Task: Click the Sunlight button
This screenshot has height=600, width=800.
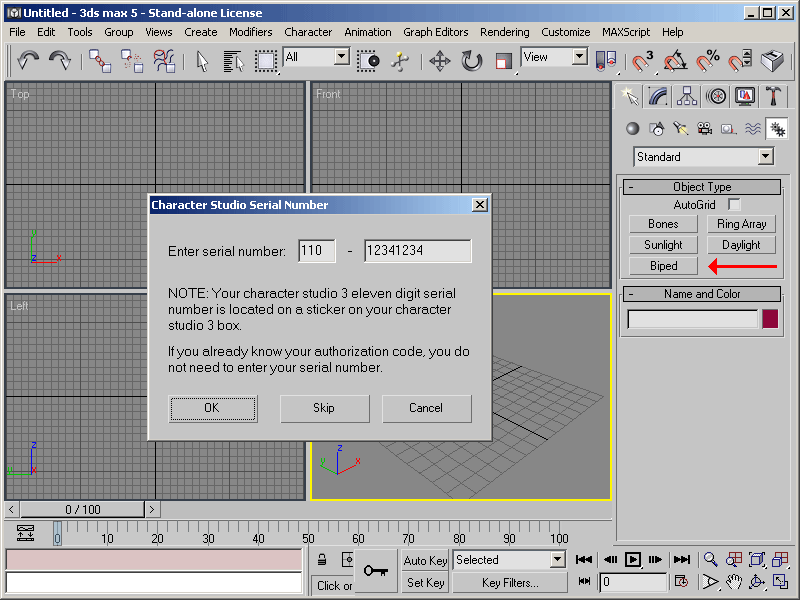Action: coord(663,245)
